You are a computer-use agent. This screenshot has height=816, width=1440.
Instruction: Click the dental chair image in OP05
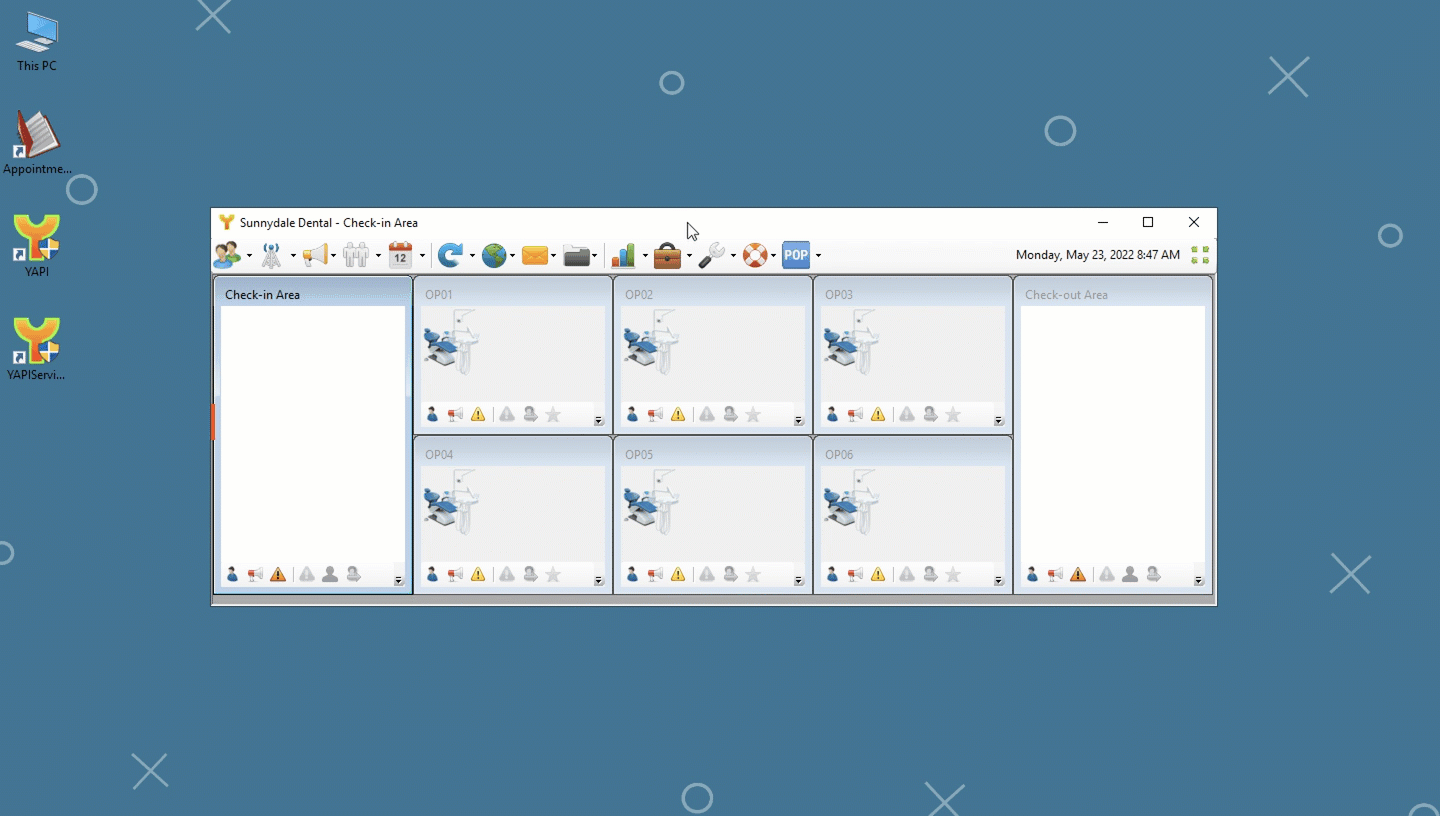(653, 502)
